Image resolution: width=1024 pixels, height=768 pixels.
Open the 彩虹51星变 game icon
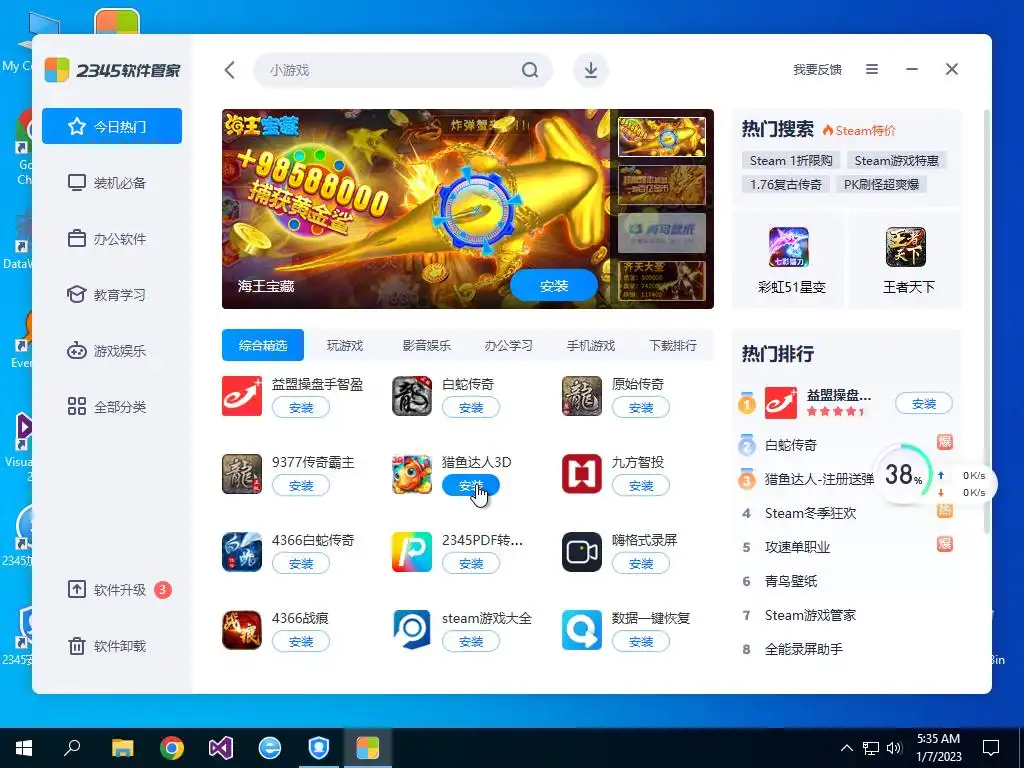point(789,247)
